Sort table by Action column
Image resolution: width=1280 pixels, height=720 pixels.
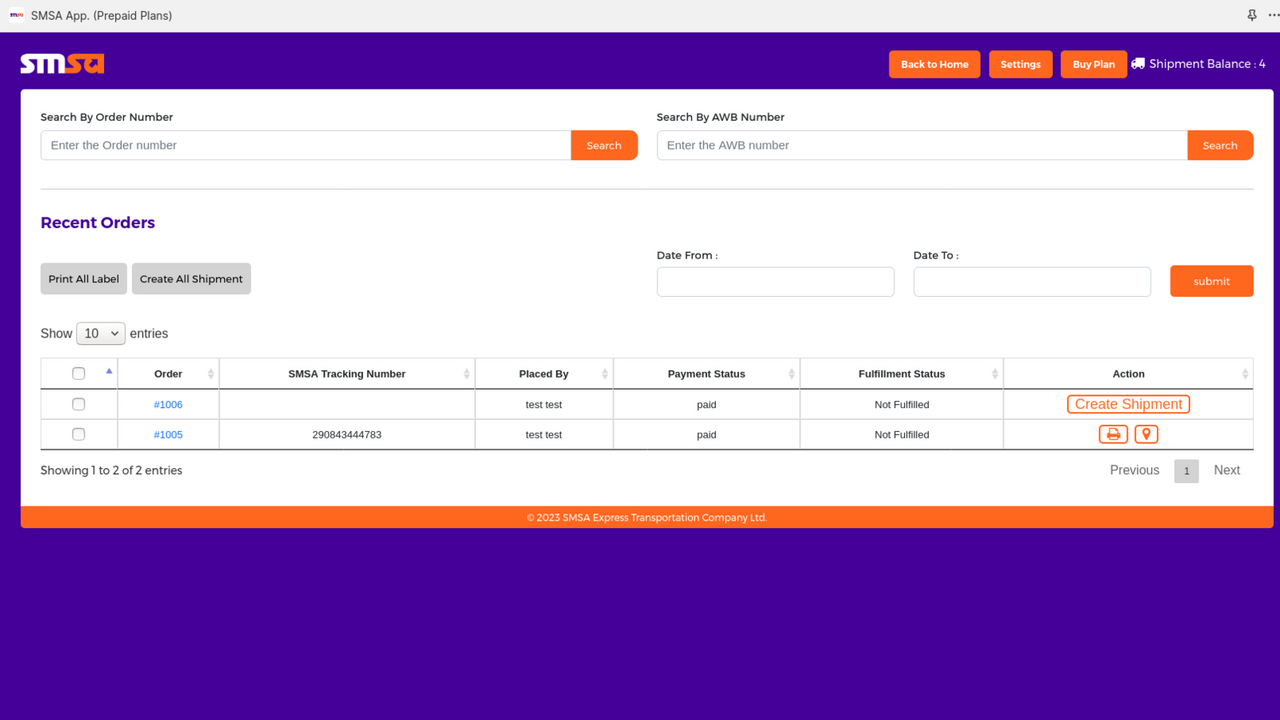pos(1128,374)
